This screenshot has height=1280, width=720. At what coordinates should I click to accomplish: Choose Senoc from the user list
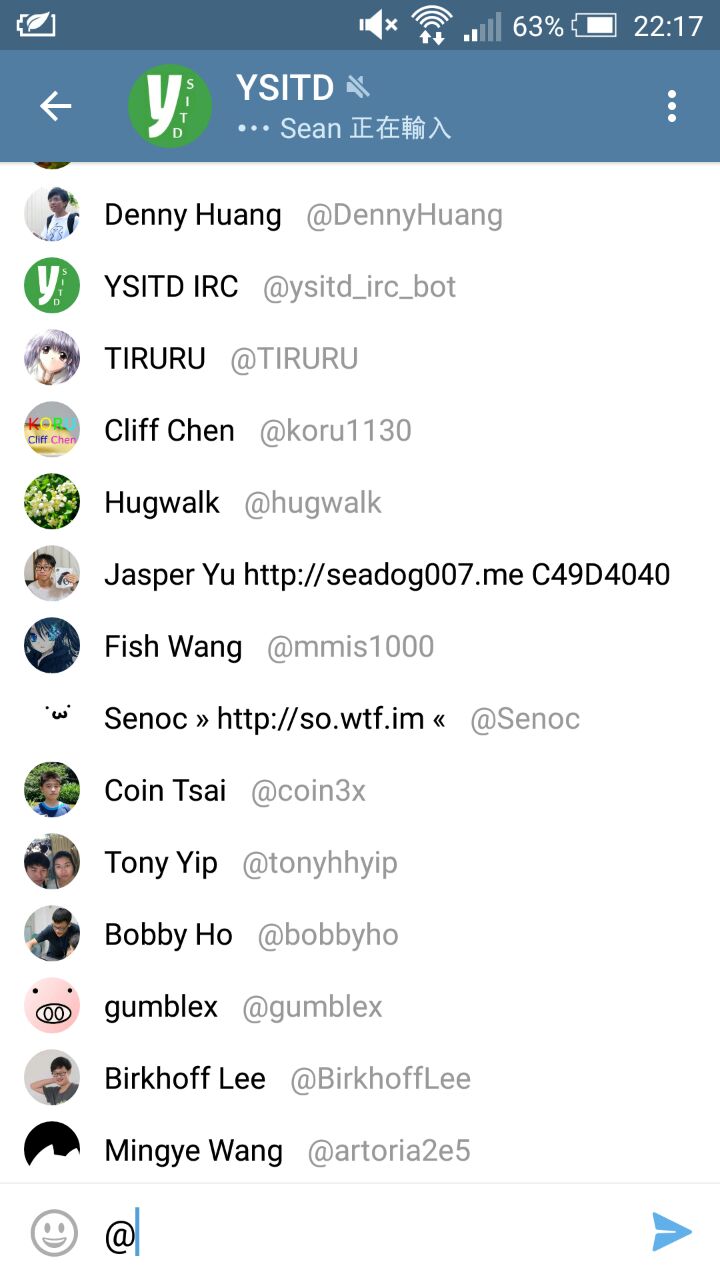click(360, 718)
